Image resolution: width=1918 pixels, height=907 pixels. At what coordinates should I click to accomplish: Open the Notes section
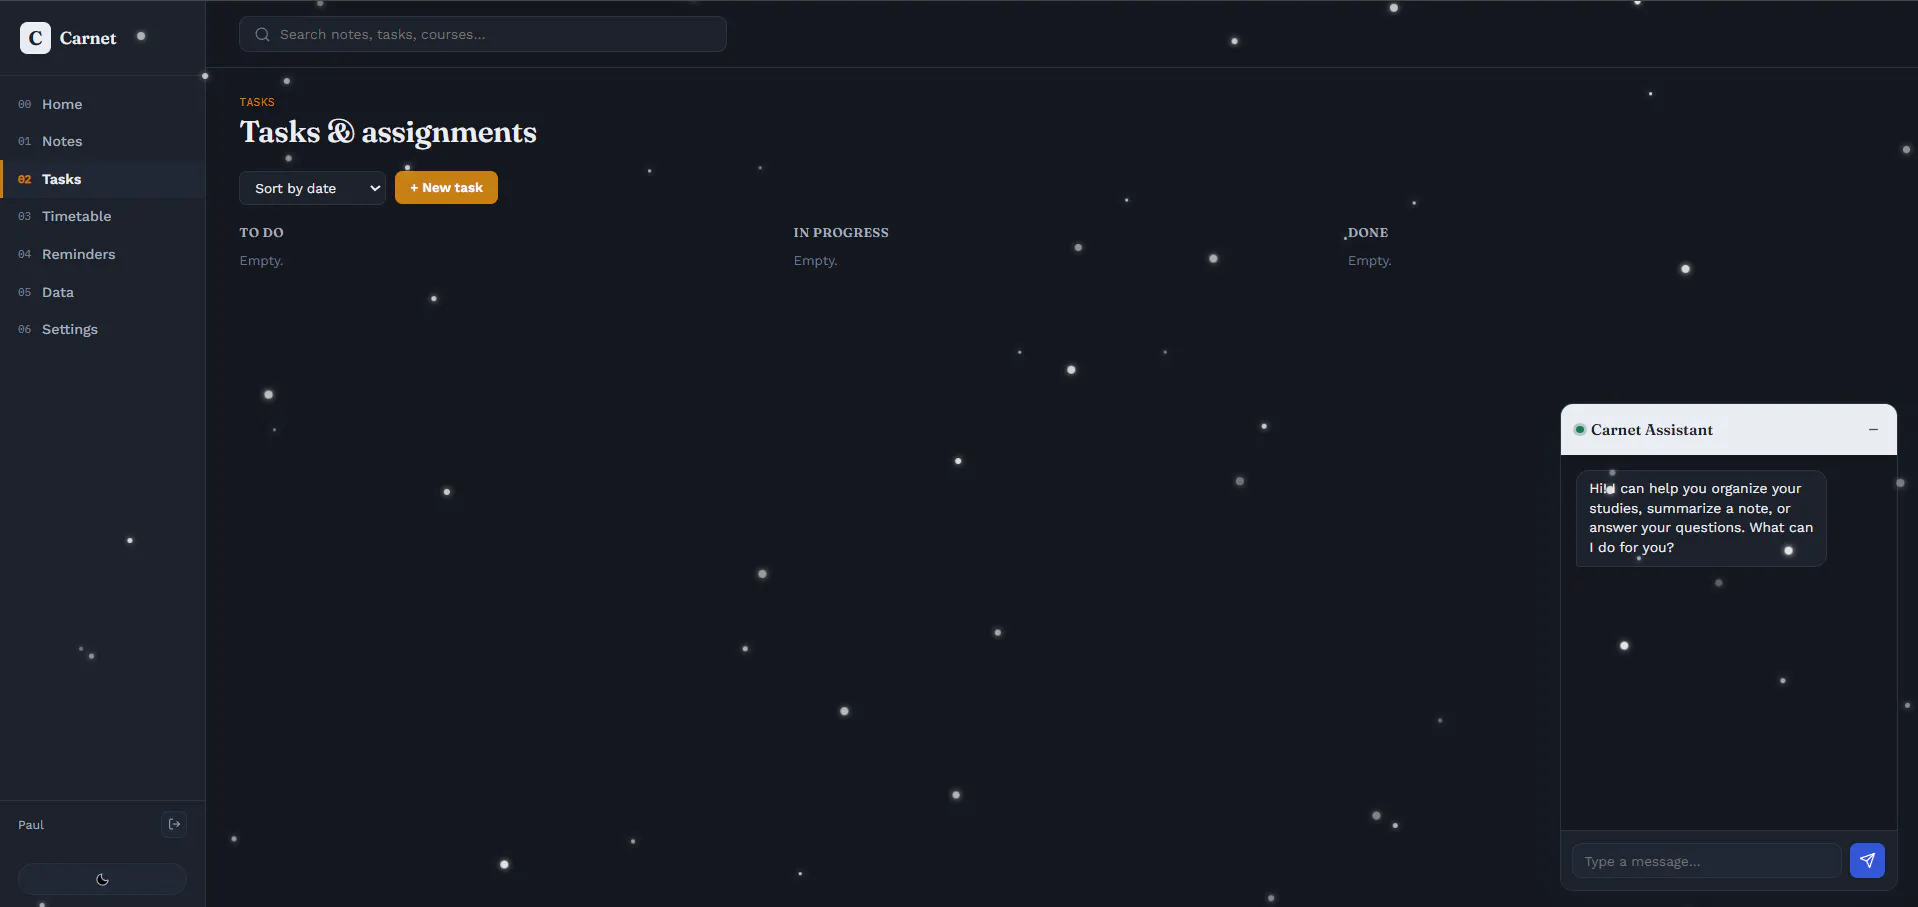click(102, 141)
